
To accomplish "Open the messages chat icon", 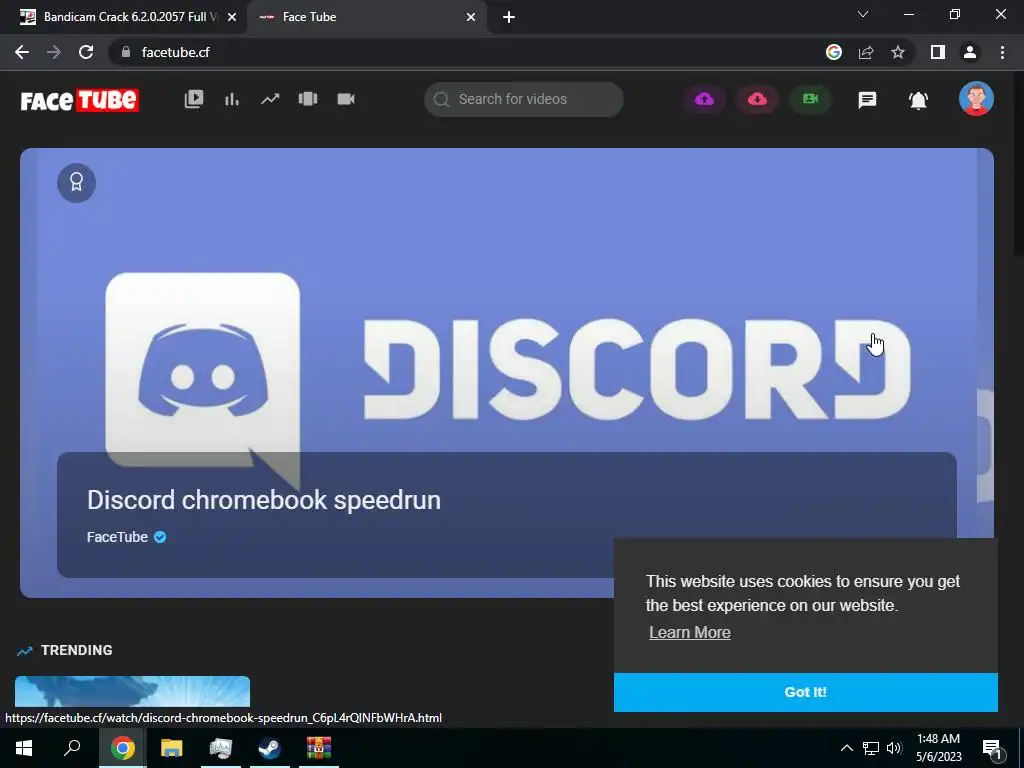I will coord(867,100).
